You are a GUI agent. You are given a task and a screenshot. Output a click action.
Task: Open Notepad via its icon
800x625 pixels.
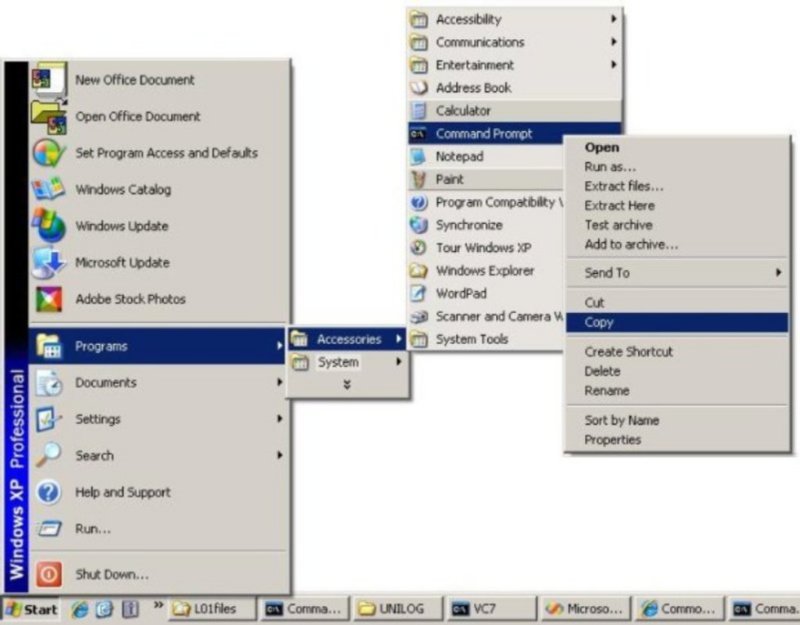418,156
